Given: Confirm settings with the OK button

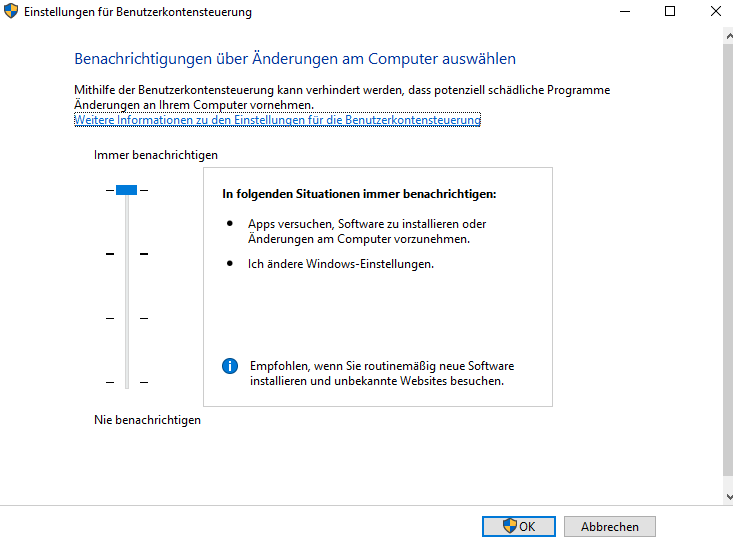Looking at the screenshot, I should 519,527.
